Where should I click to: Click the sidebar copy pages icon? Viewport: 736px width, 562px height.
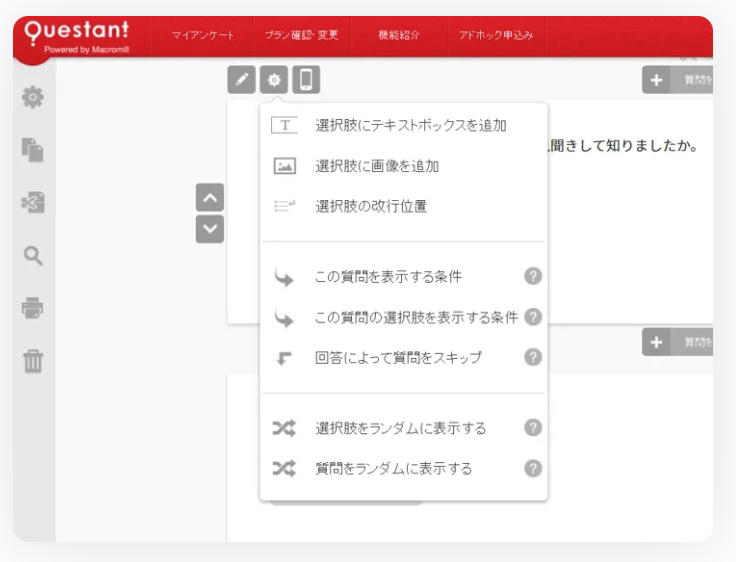click(33, 150)
